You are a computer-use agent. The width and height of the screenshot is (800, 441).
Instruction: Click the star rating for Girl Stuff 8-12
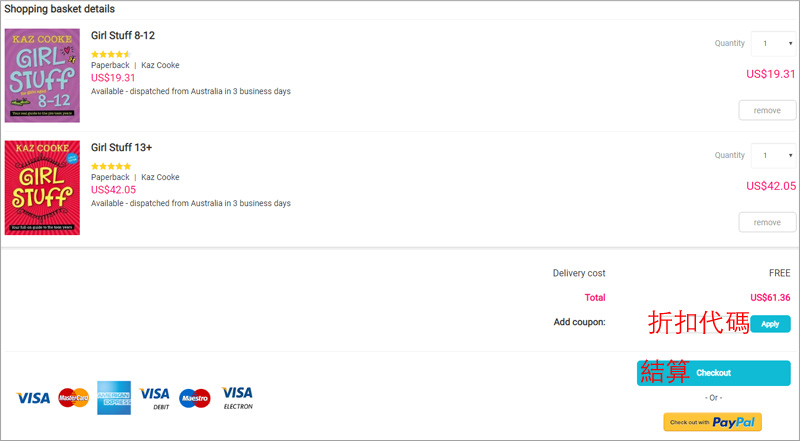click(111, 54)
